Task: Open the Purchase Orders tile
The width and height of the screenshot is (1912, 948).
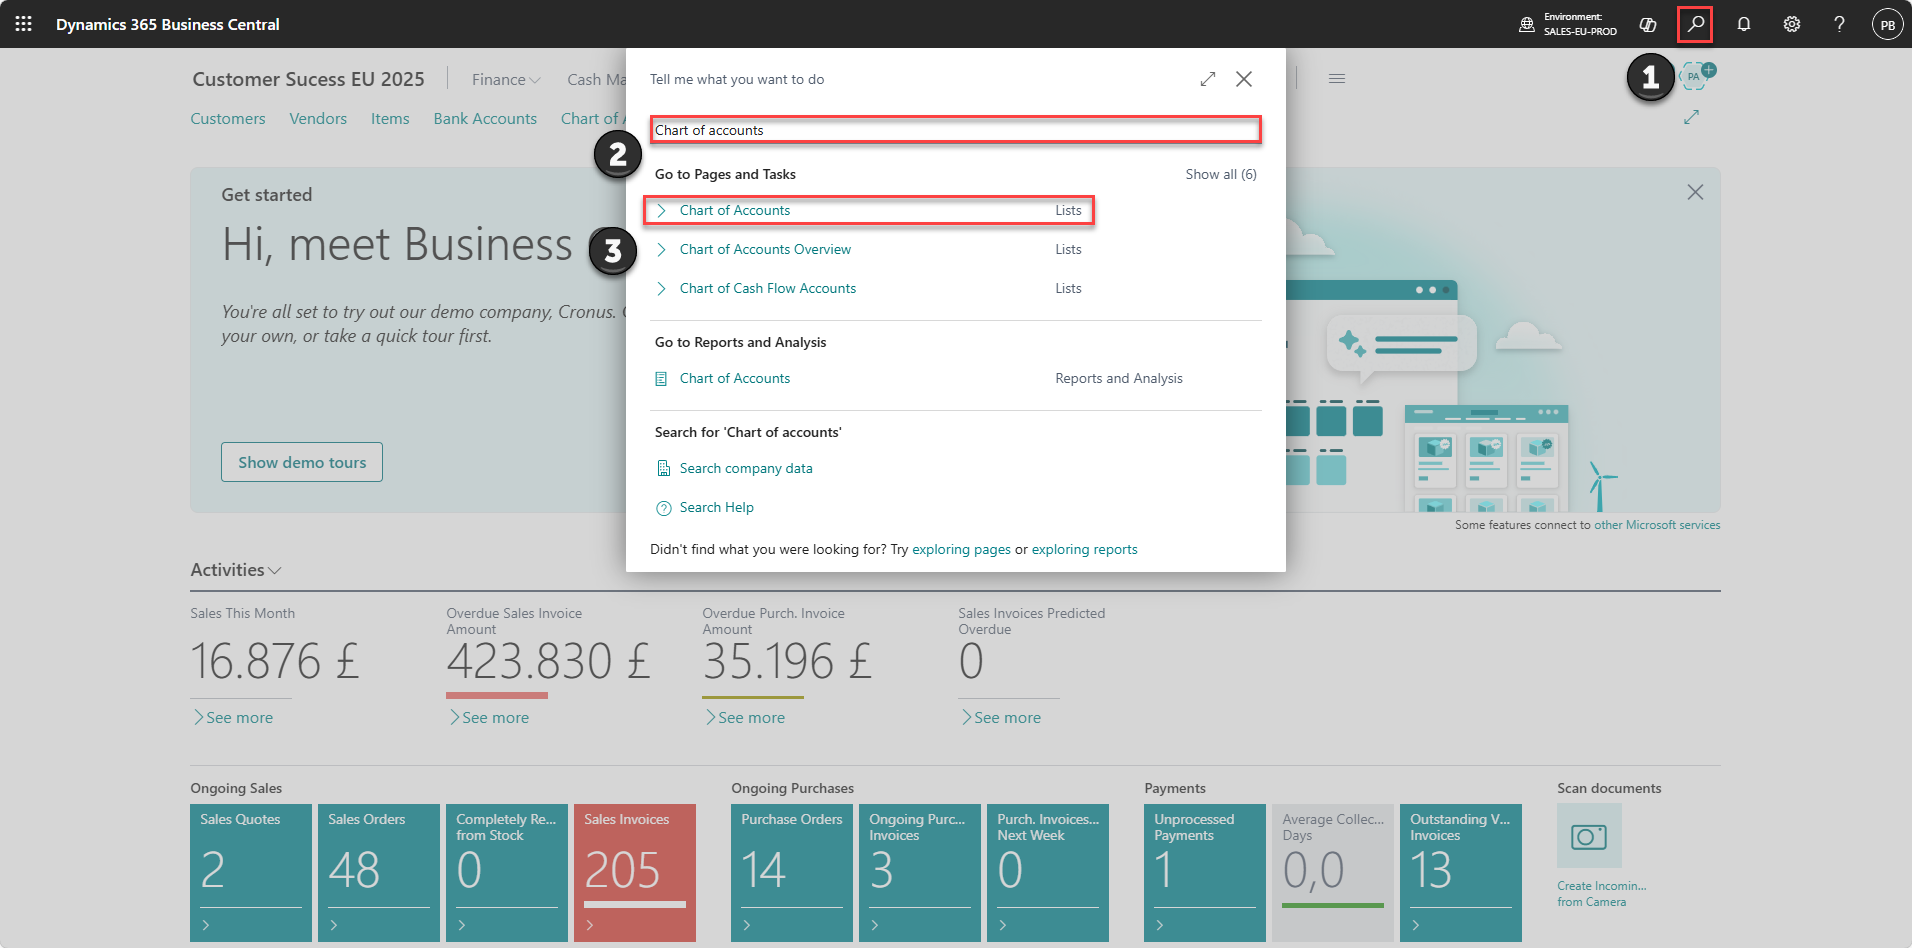Action: point(792,873)
